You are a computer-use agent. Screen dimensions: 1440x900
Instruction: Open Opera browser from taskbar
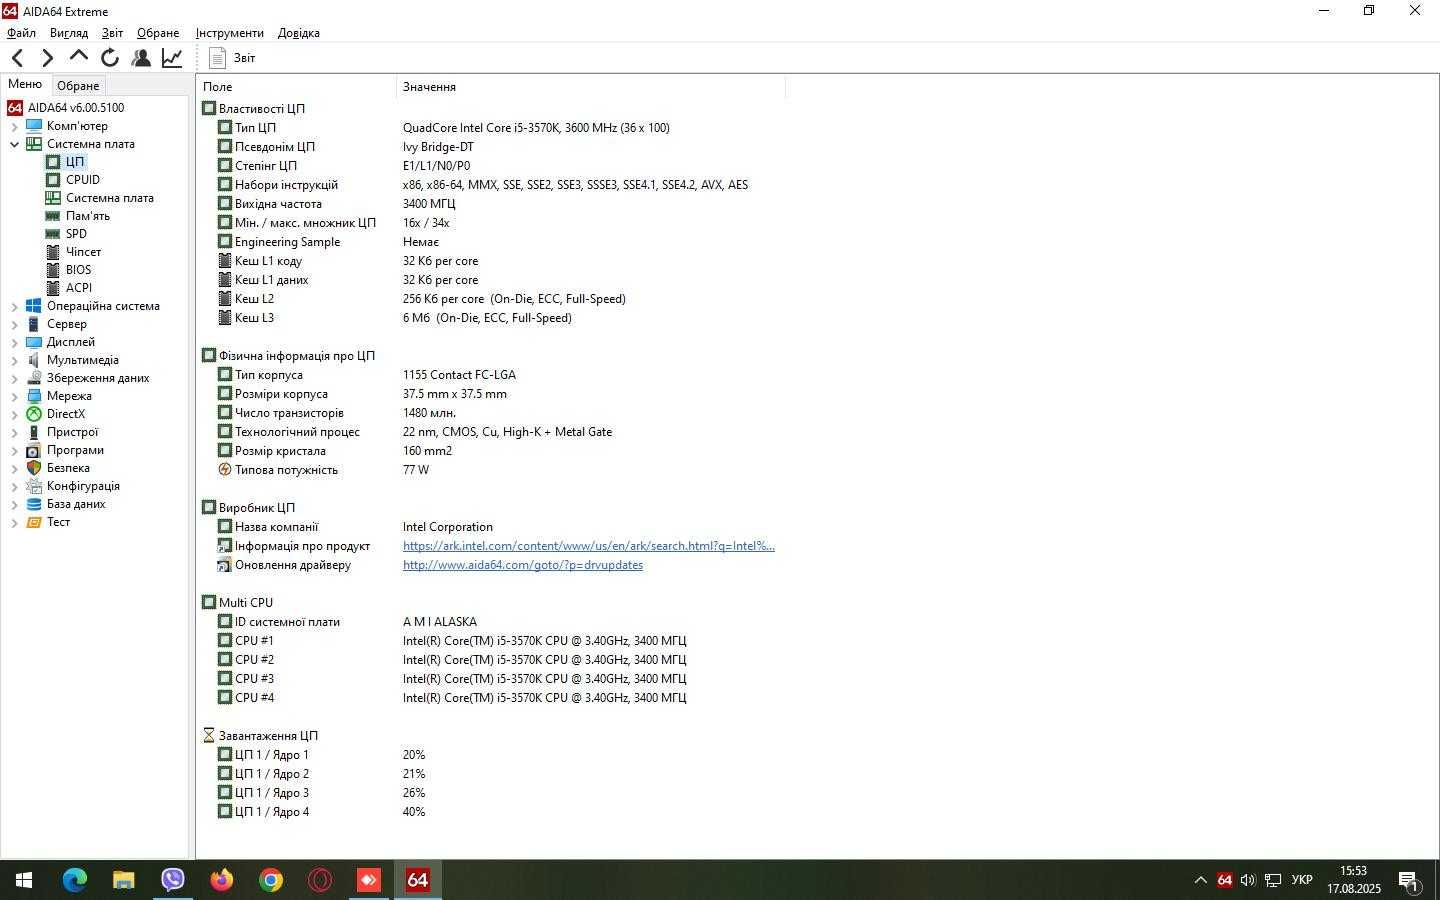(320, 880)
